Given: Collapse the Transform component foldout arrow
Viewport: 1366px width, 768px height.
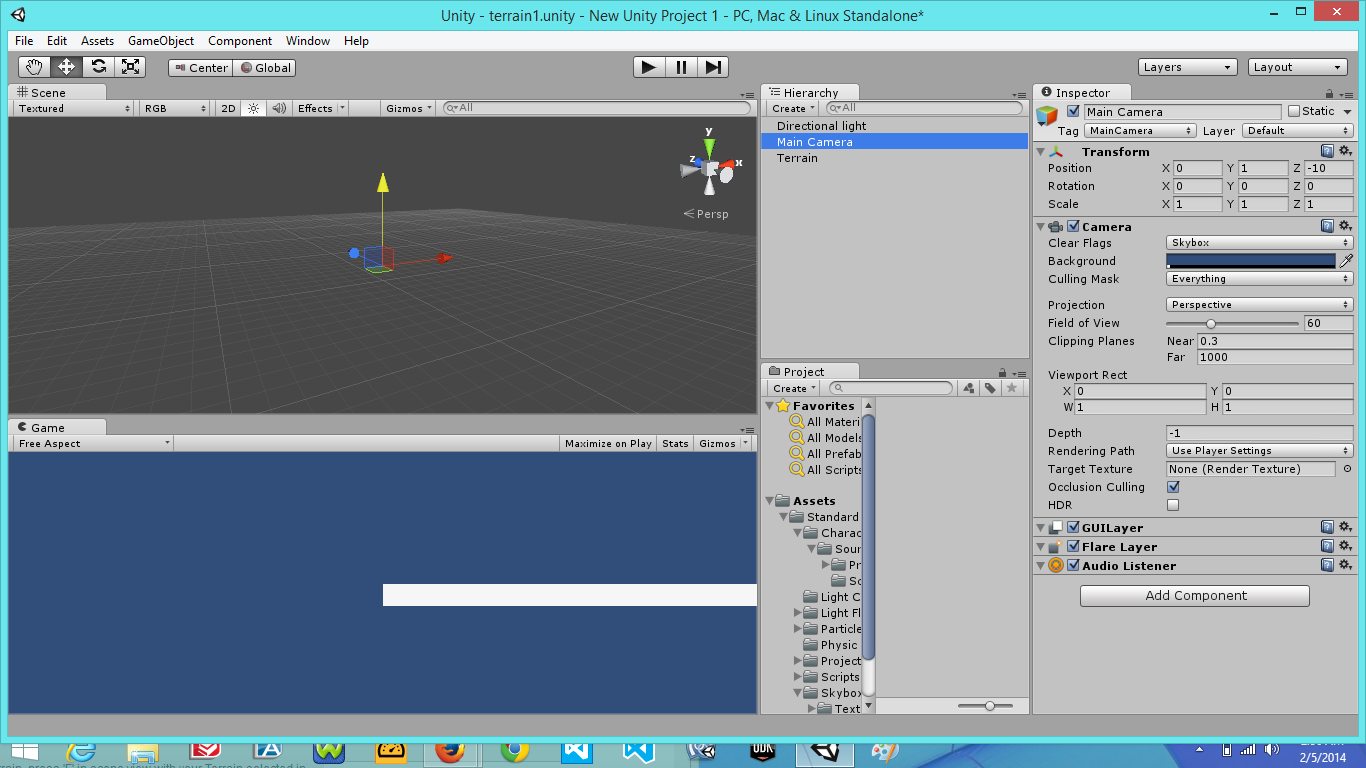Looking at the screenshot, I should point(1041,152).
